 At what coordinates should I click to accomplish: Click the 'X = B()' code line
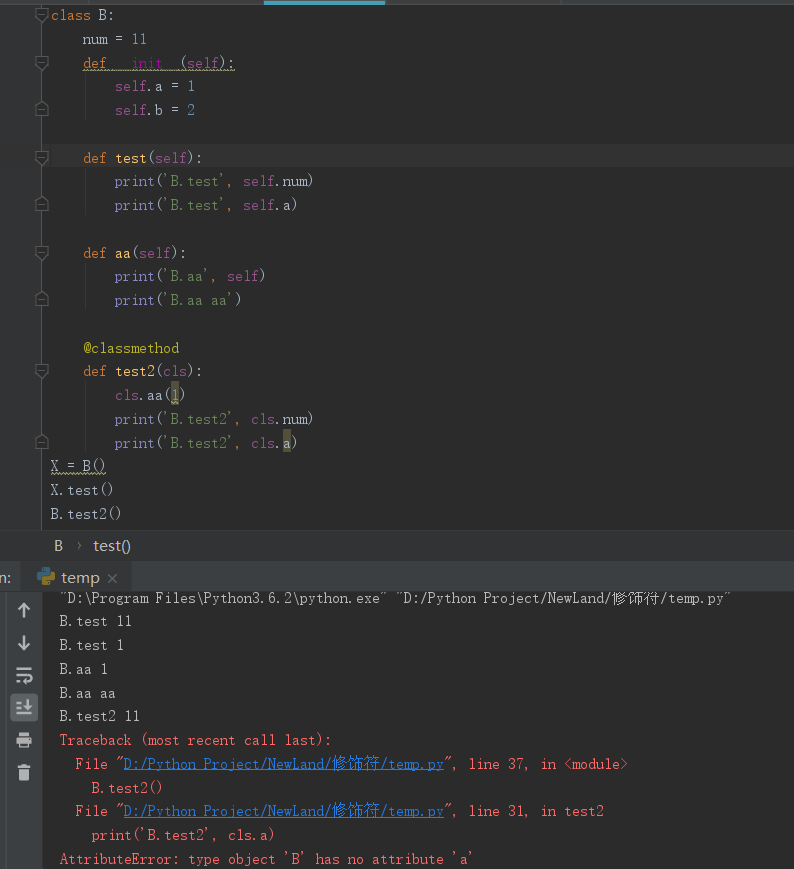pyautogui.click(x=78, y=466)
